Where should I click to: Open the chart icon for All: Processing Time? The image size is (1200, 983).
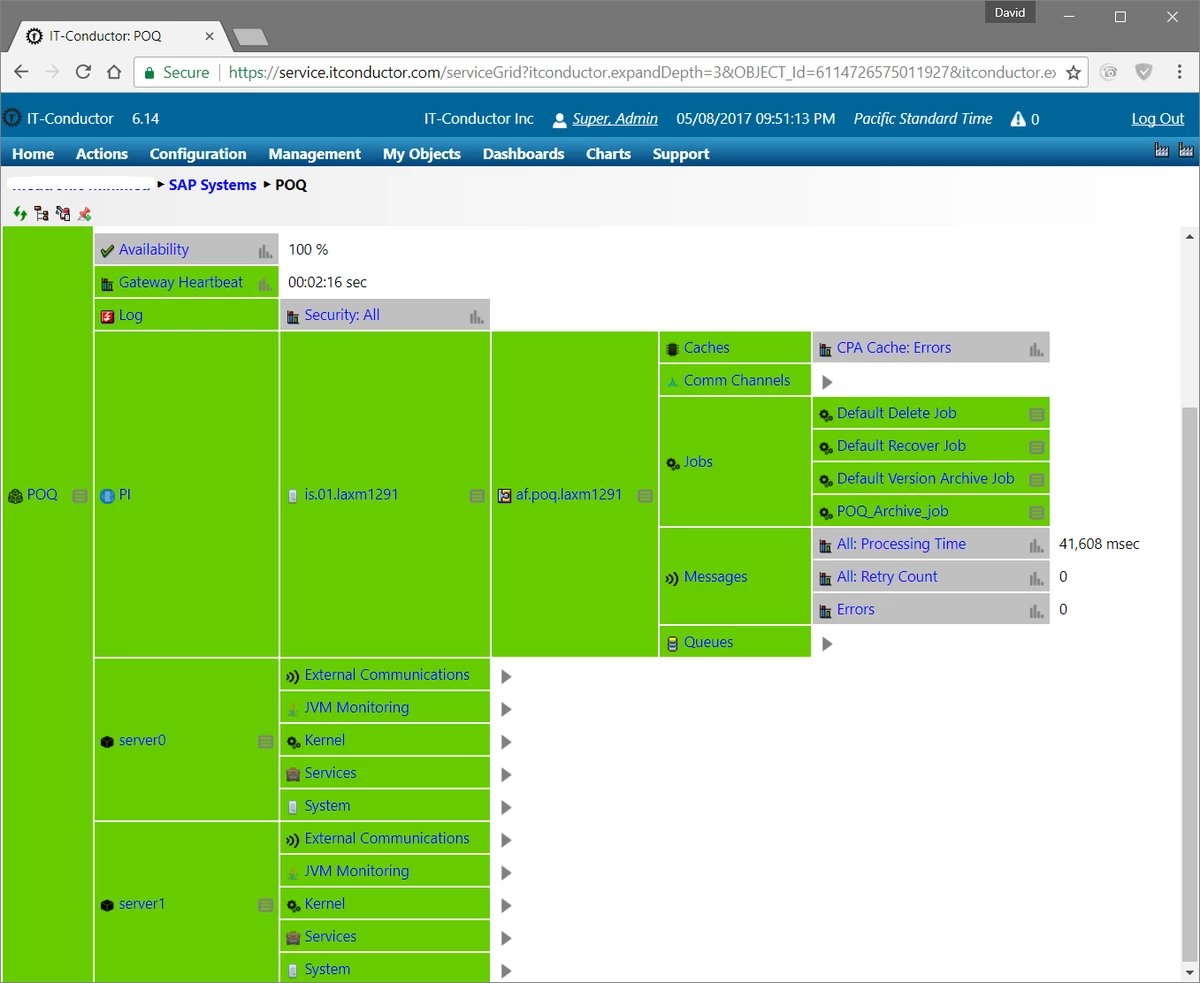point(1036,544)
